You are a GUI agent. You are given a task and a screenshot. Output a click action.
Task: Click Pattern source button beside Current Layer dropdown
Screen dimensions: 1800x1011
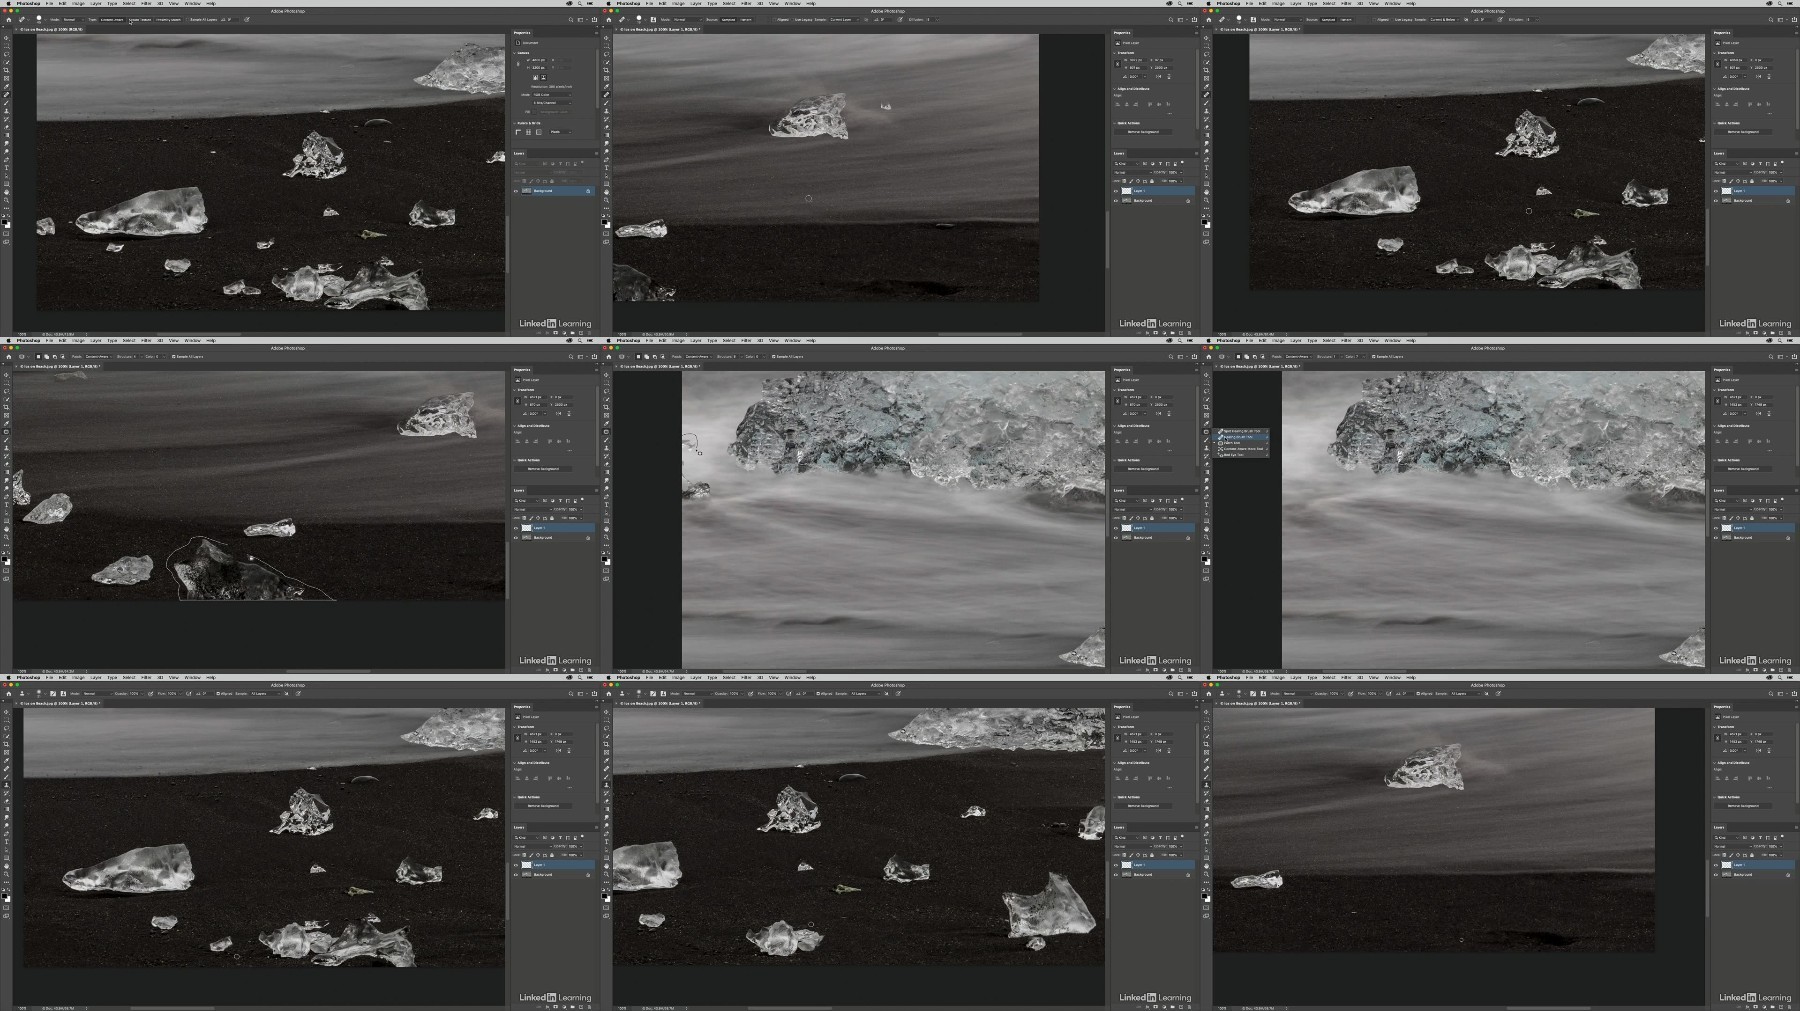[x=746, y=20]
